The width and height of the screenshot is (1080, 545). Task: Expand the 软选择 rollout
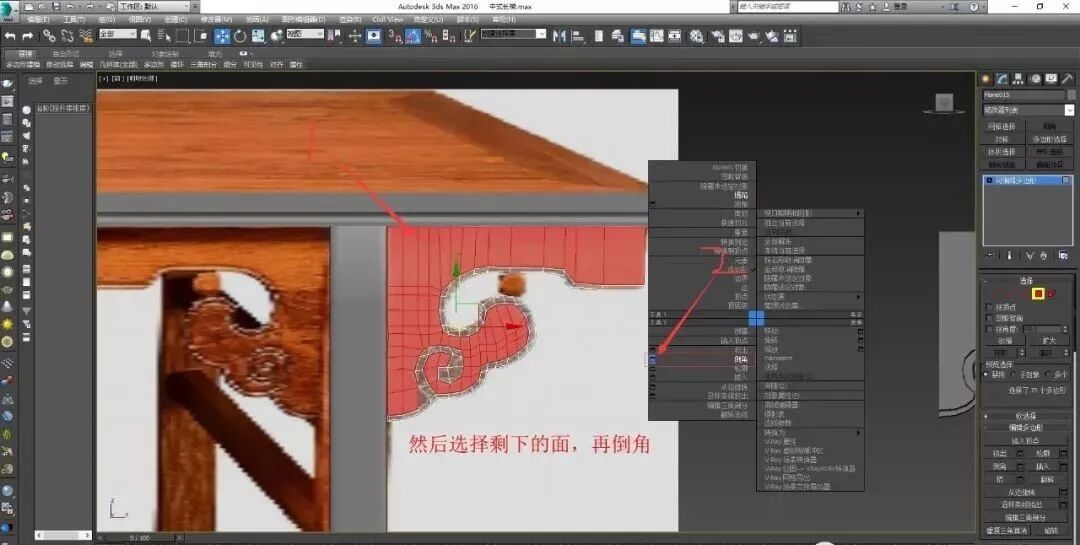point(1026,416)
